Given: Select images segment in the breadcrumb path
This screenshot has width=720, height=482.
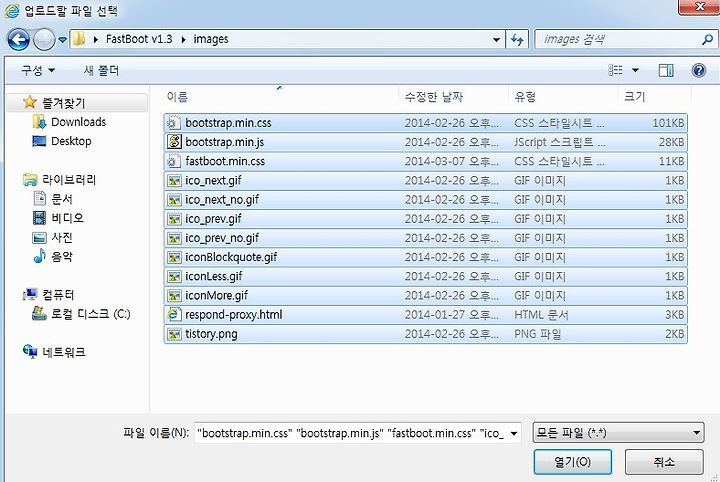Looking at the screenshot, I should [211, 39].
